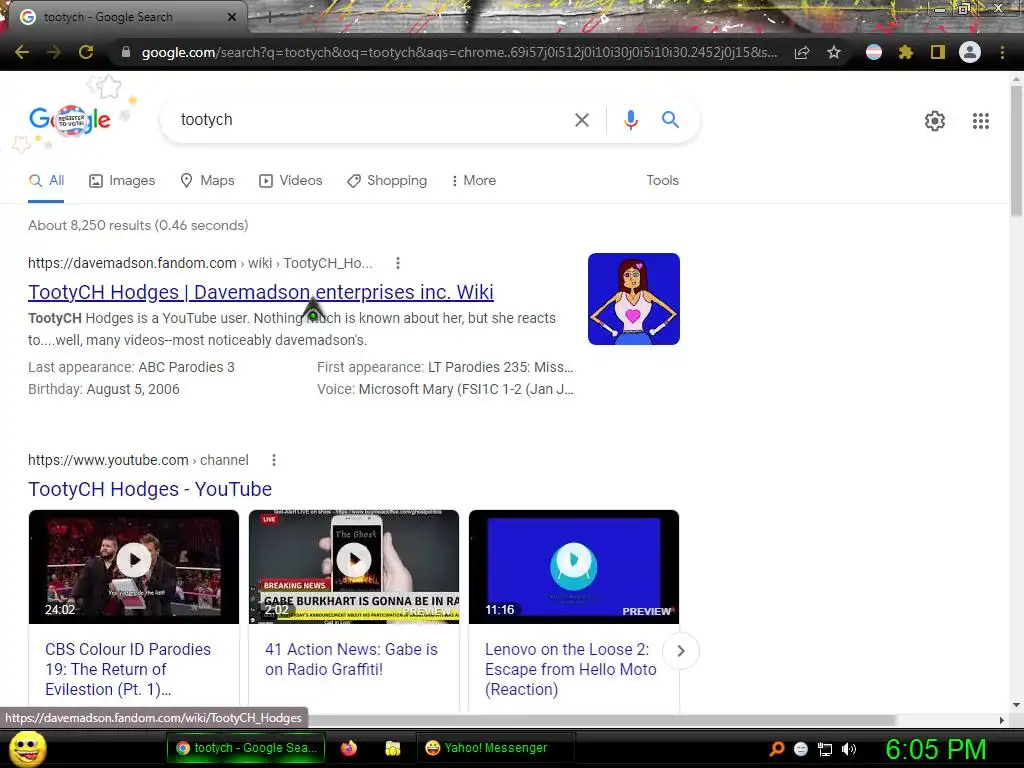This screenshot has height=768, width=1024.
Task: Click in the tootych search field
Action: (x=372, y=120)
